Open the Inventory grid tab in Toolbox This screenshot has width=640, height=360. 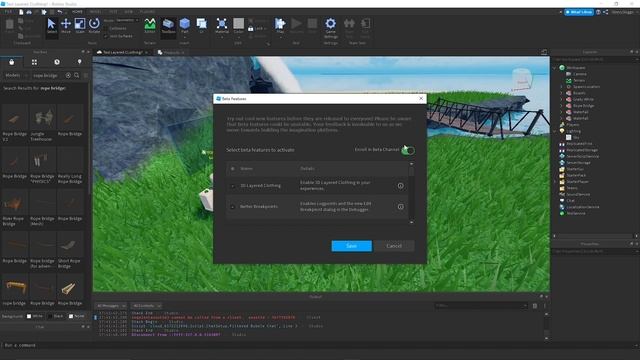[34, 62]
